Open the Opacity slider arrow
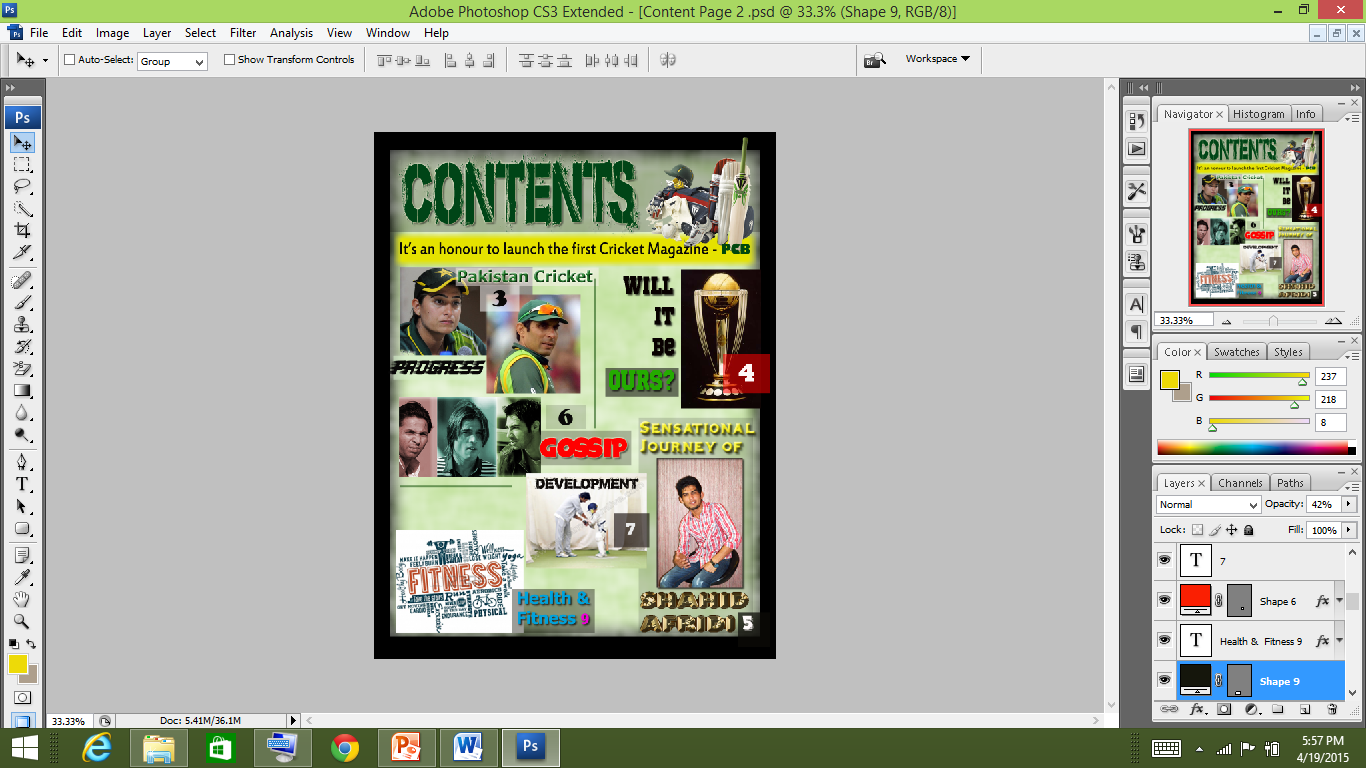 pos(1349,504)
